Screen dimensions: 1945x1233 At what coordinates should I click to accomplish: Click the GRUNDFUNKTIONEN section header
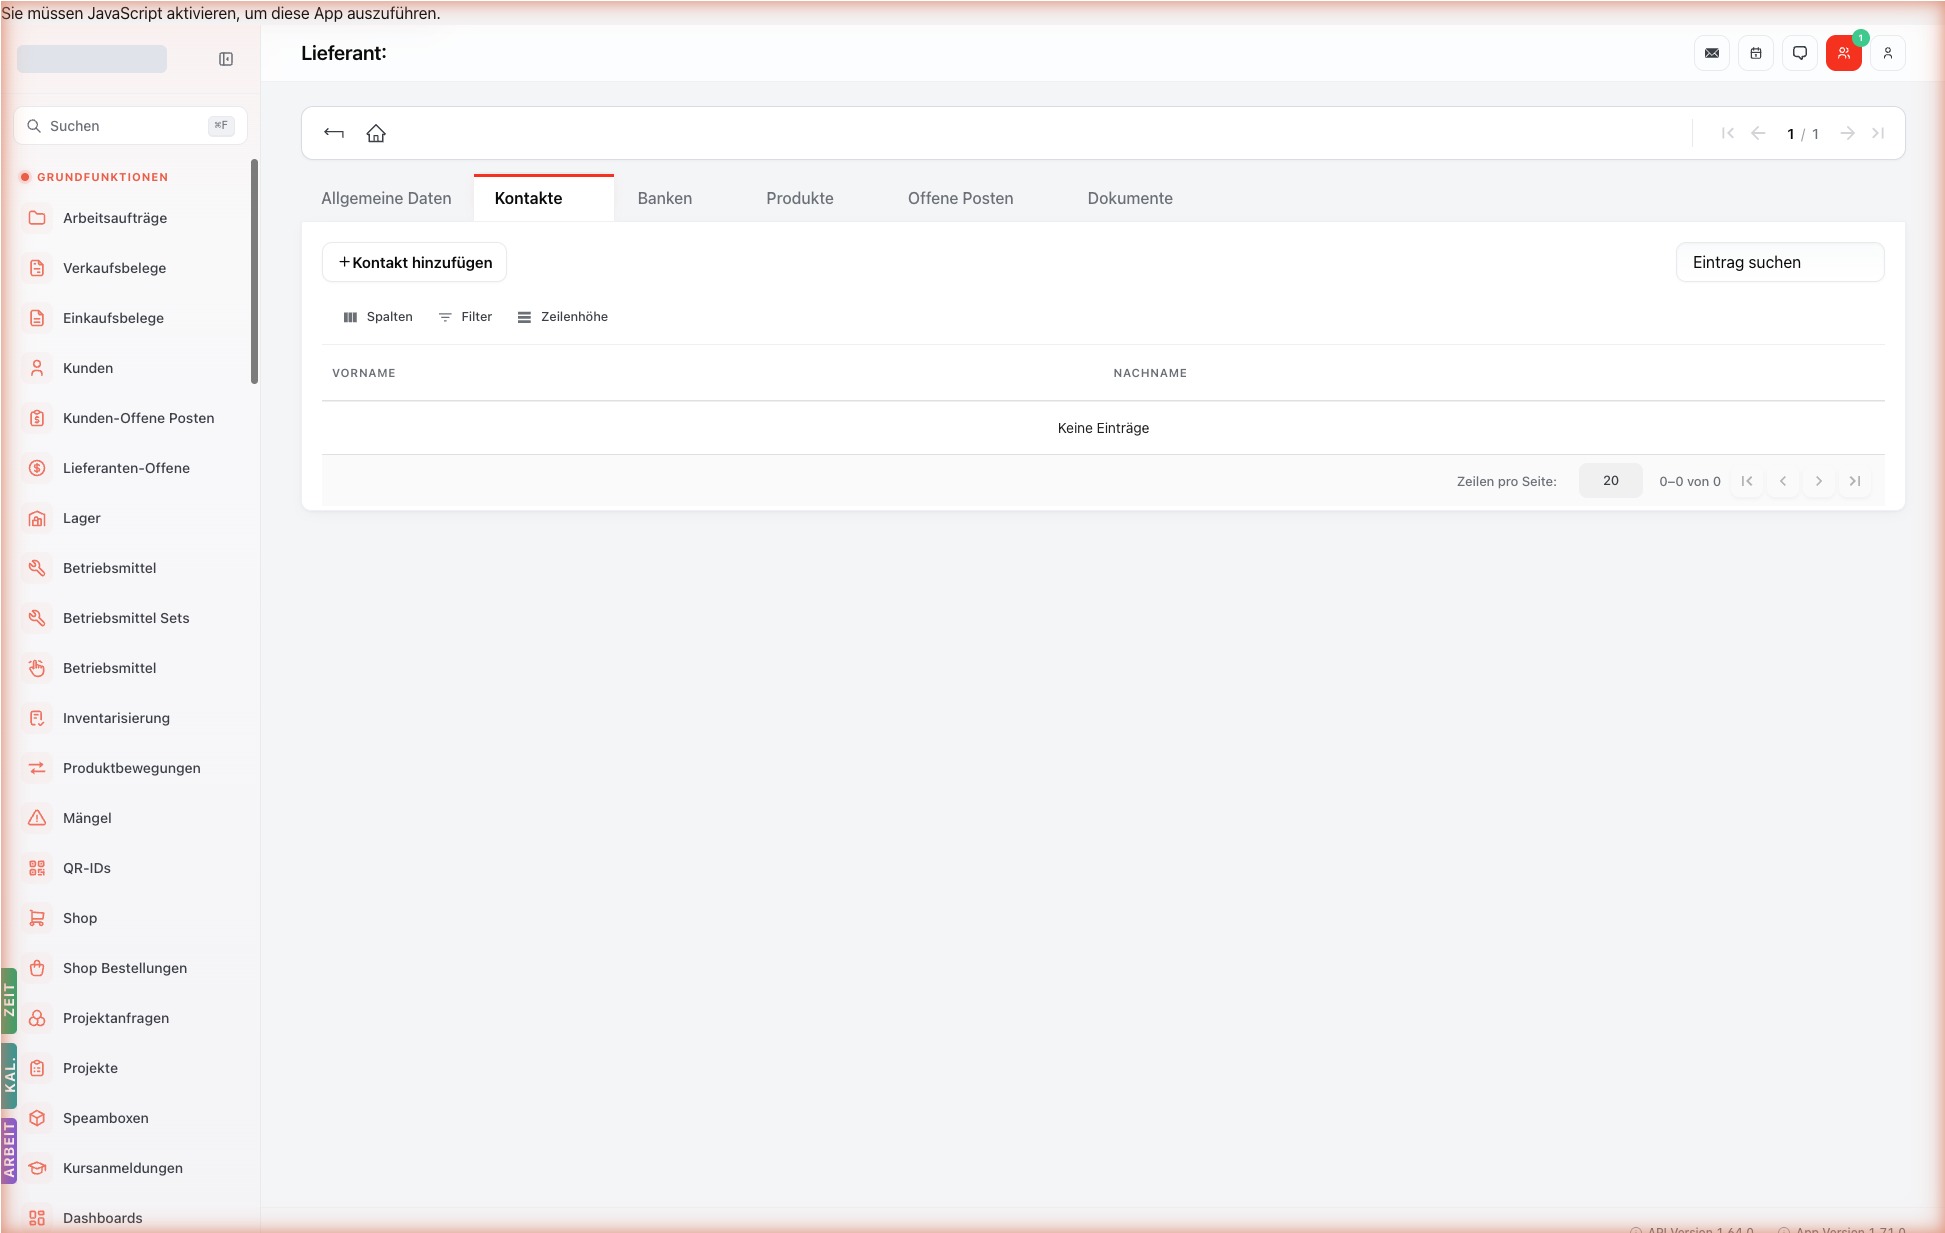pos(102,177)
